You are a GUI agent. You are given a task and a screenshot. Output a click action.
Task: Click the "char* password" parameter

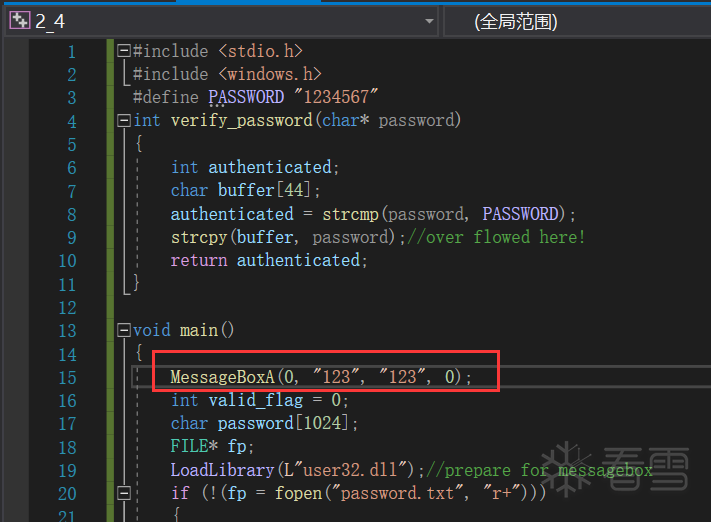(x=388, y=121)
